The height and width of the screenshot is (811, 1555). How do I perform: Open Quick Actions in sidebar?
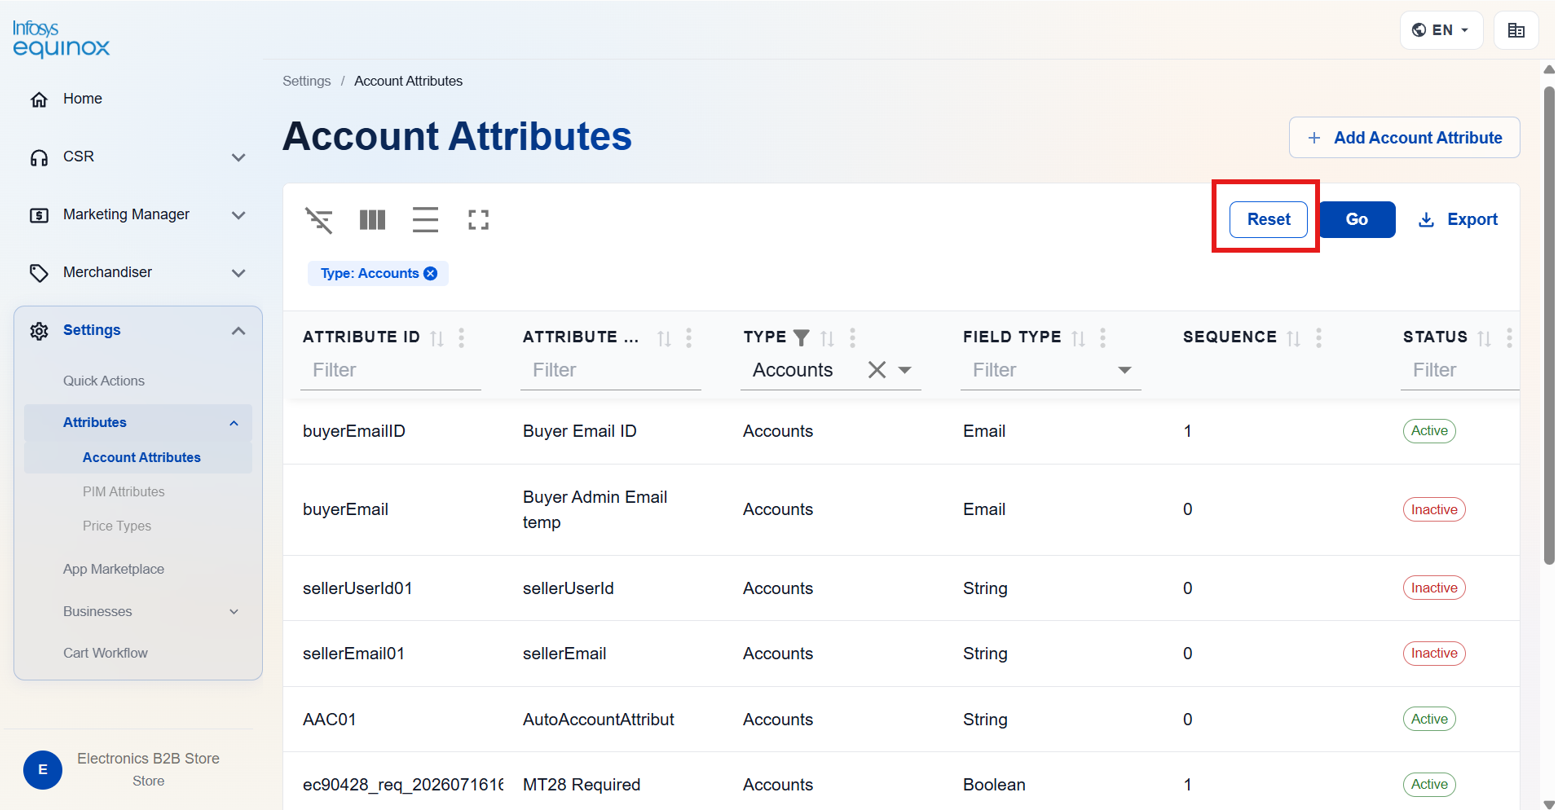coord(104,381)
